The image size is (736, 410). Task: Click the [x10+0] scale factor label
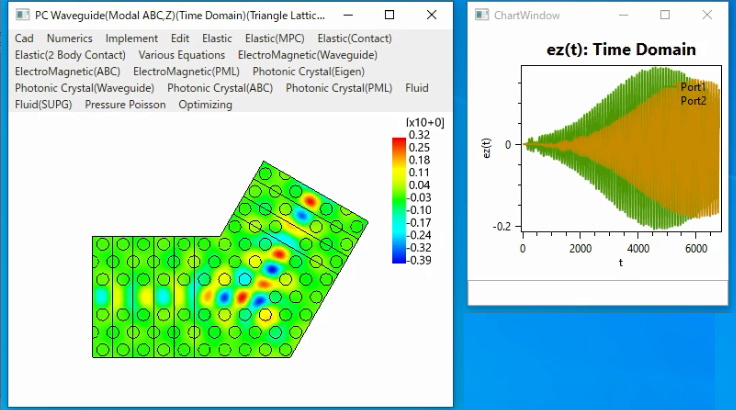(x=425, y=123)
